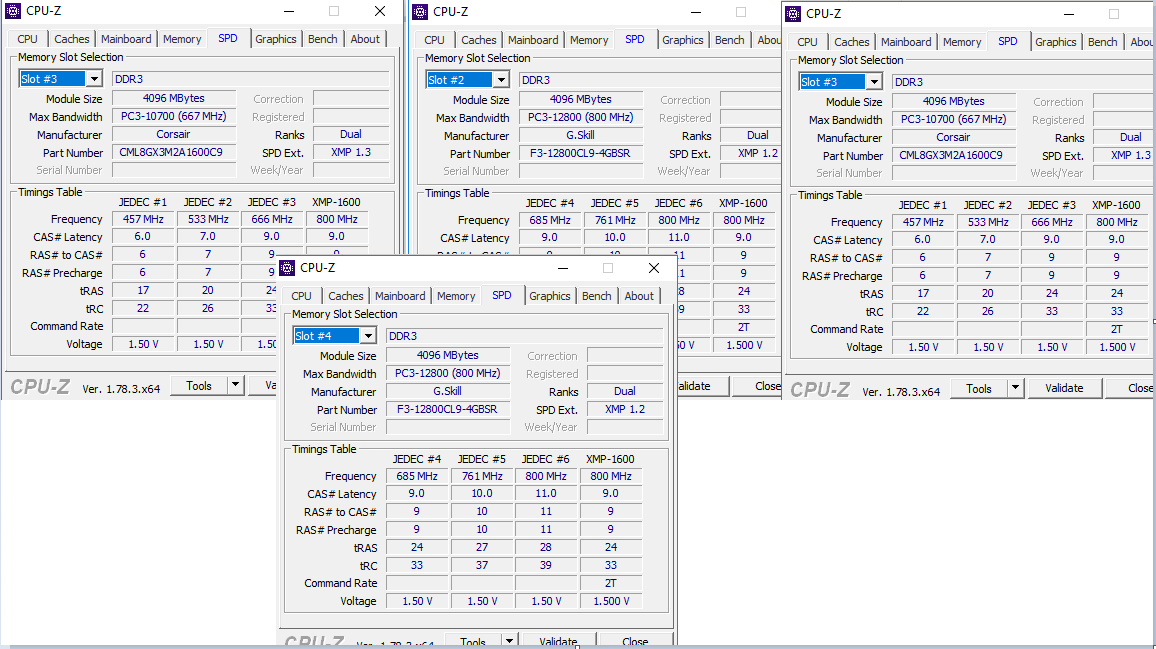Open Bench tab in Slot #2 window
Viewport: 1156px width, 649px height.
pyautogui.click(x=730, y=40)
